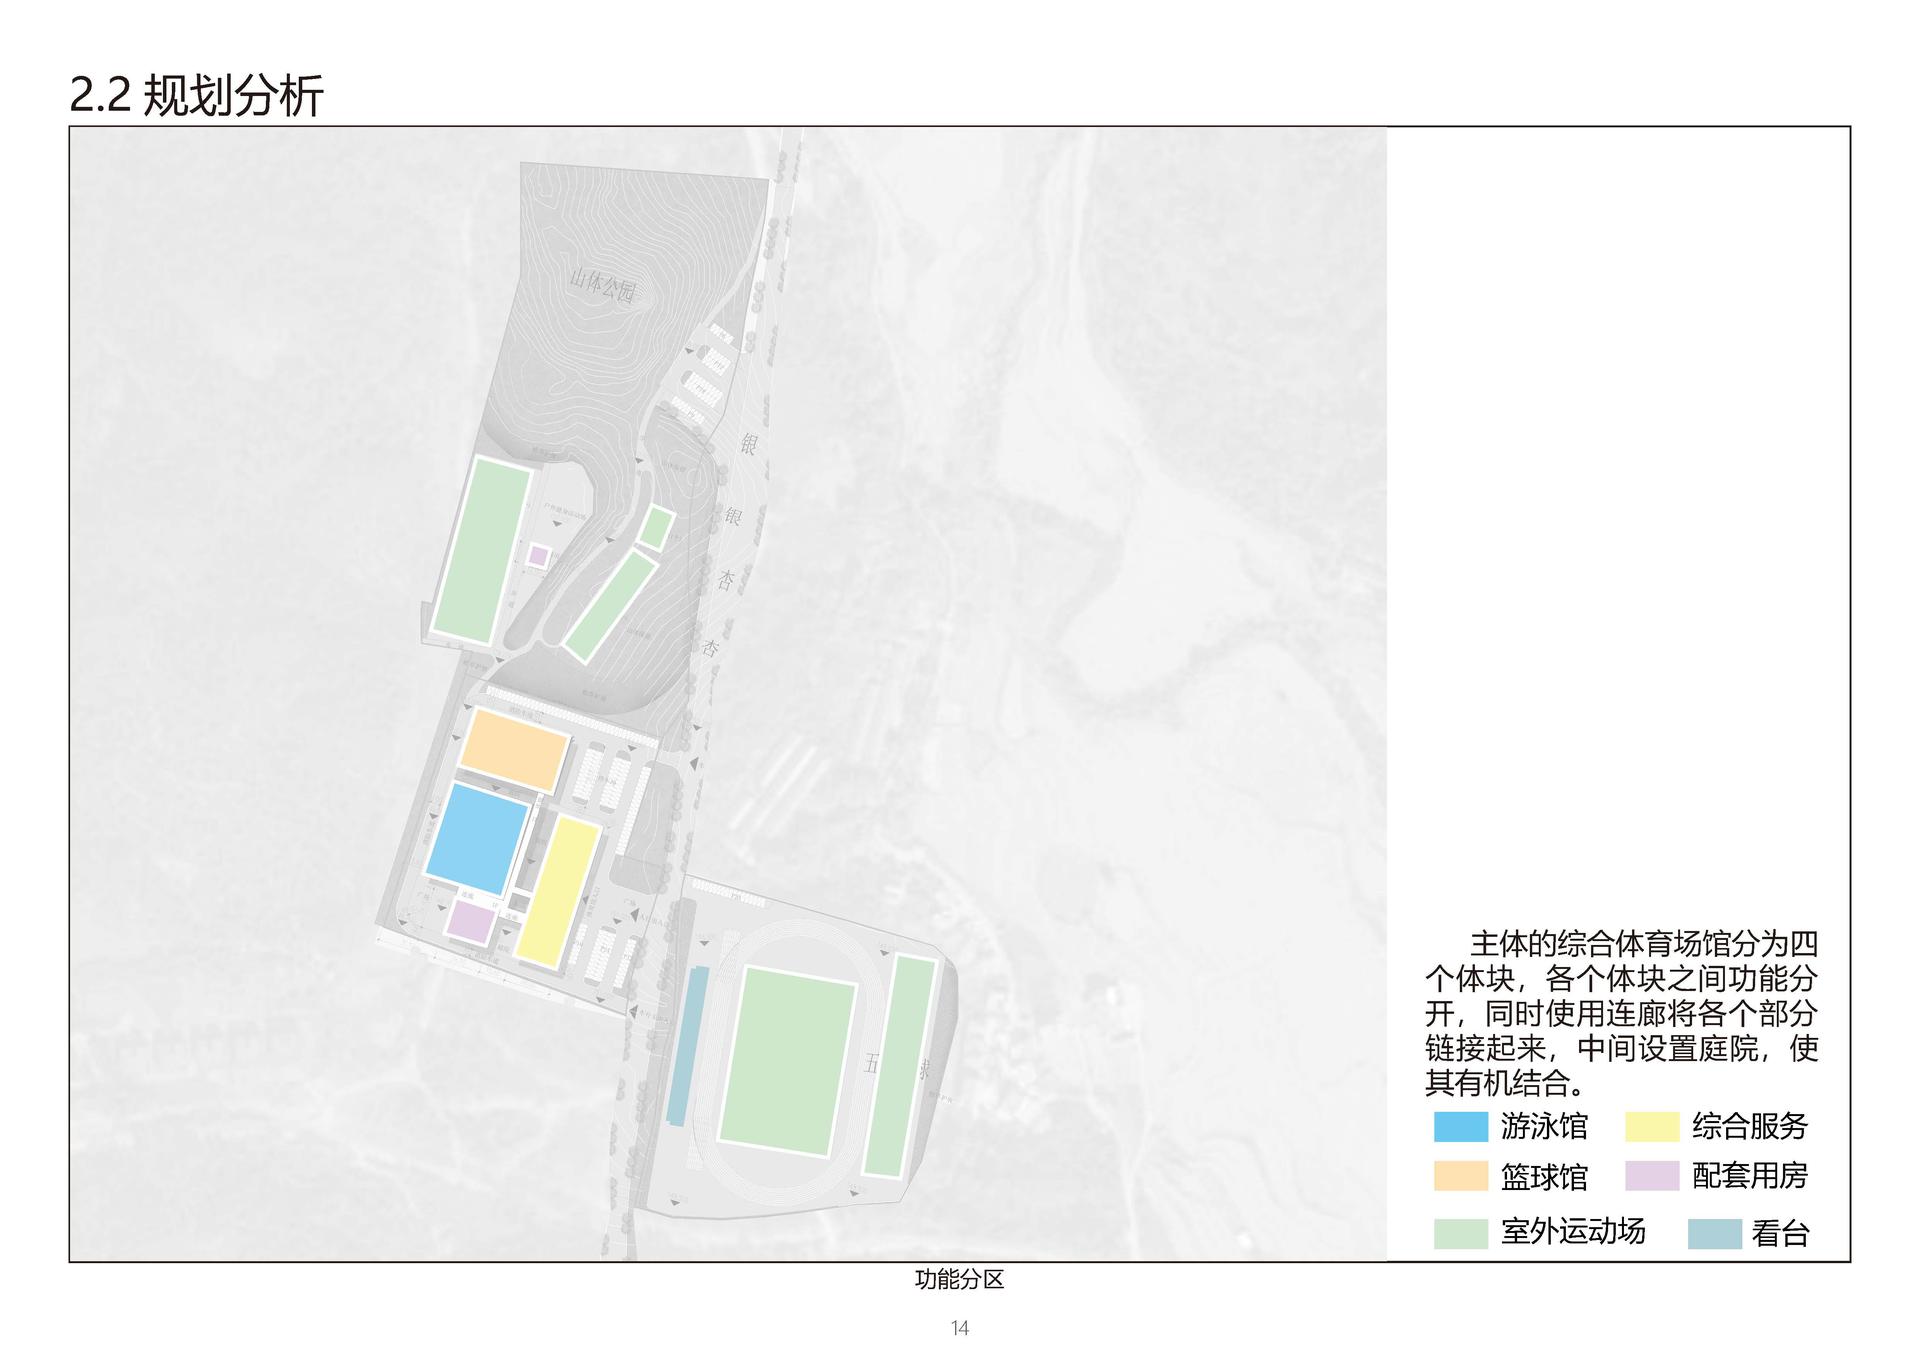Image resolution: width=1920 pixels, height=1358 pixels.
Task: Click the green 室外运动场 legend swatch
Action: (1460, 1233)
